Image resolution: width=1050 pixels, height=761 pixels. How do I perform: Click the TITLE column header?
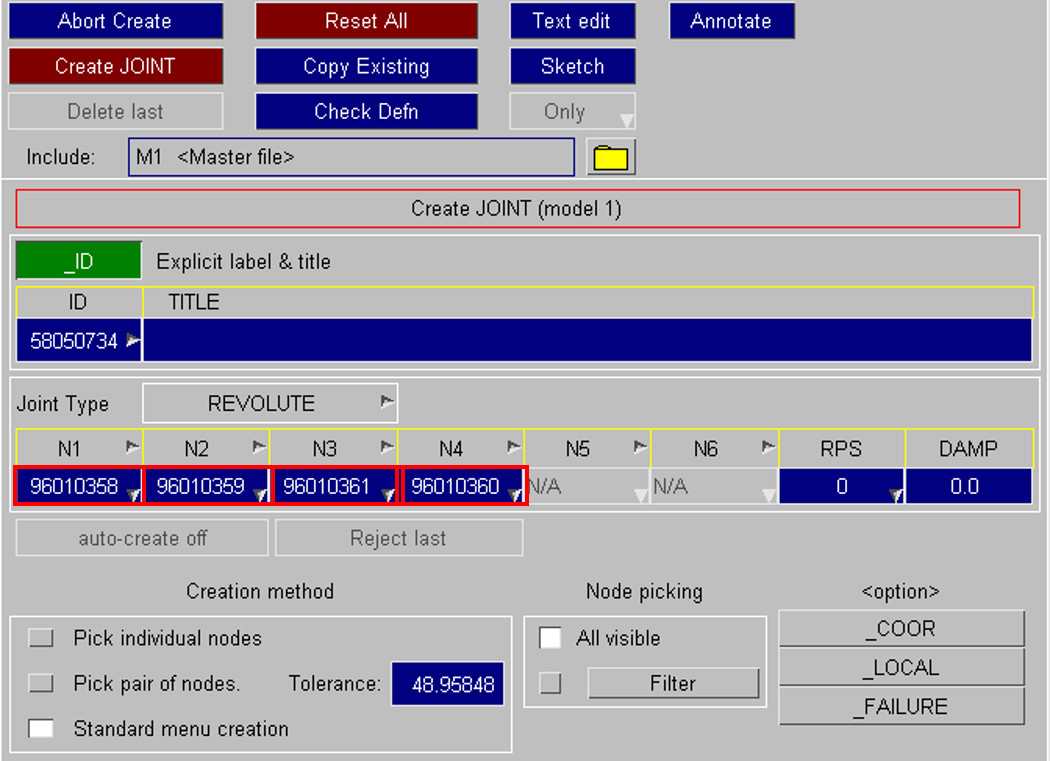(x=587, y=302)
